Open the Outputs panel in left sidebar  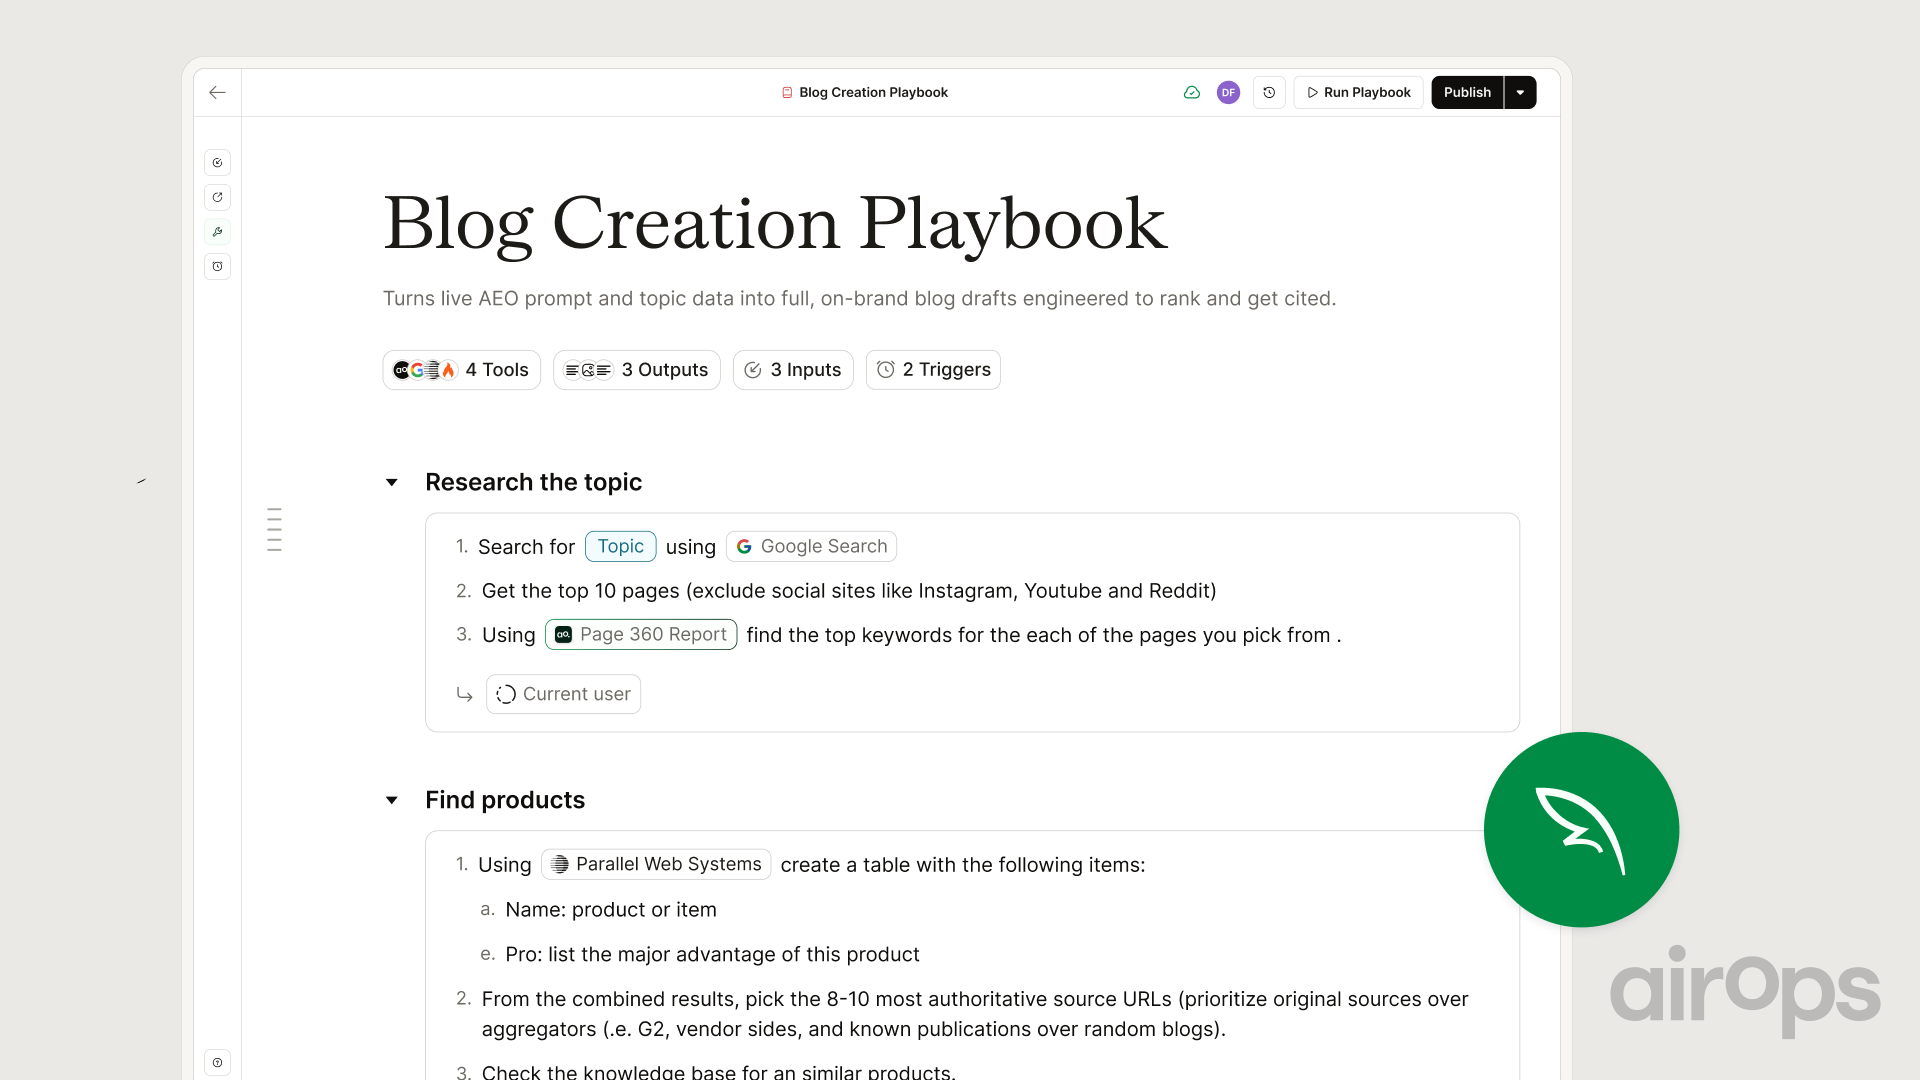(x=217, y=197)
